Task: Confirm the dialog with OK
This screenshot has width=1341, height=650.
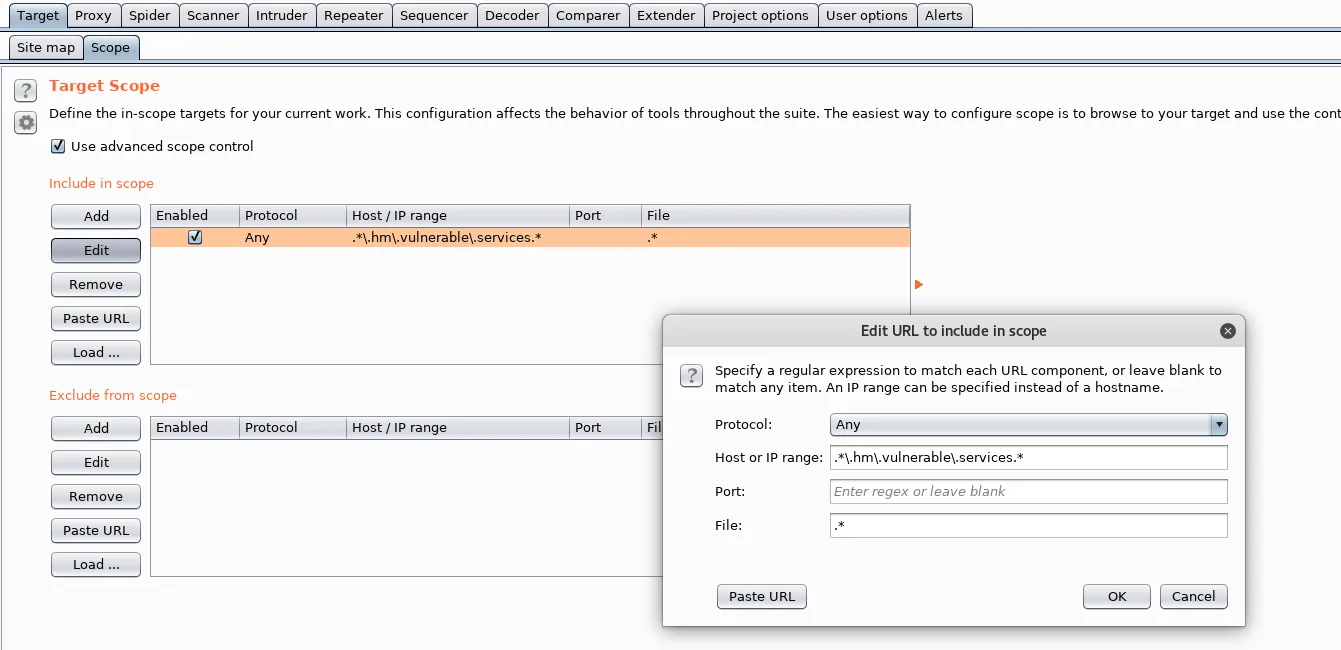Action: pyautogui.click(x=1117, y=596)
